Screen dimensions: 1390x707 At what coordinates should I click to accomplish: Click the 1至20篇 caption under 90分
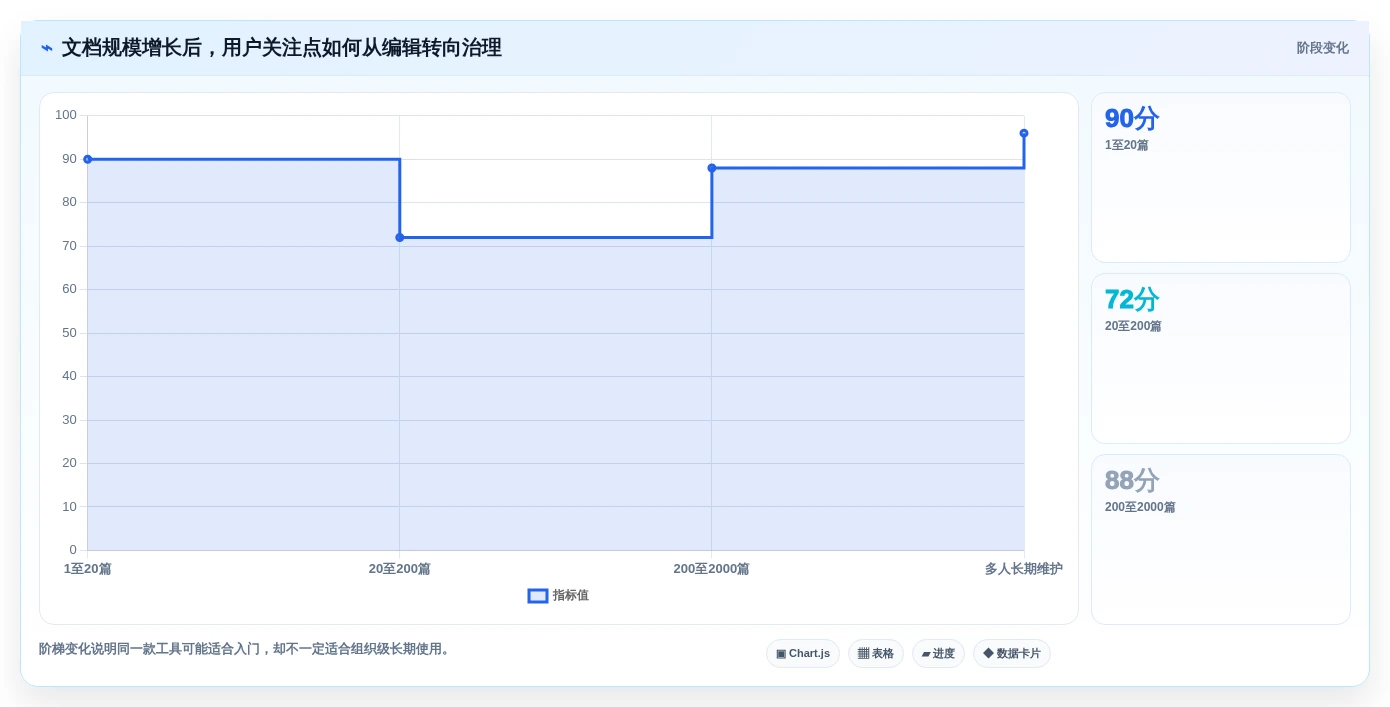[x=1127, y=145]
